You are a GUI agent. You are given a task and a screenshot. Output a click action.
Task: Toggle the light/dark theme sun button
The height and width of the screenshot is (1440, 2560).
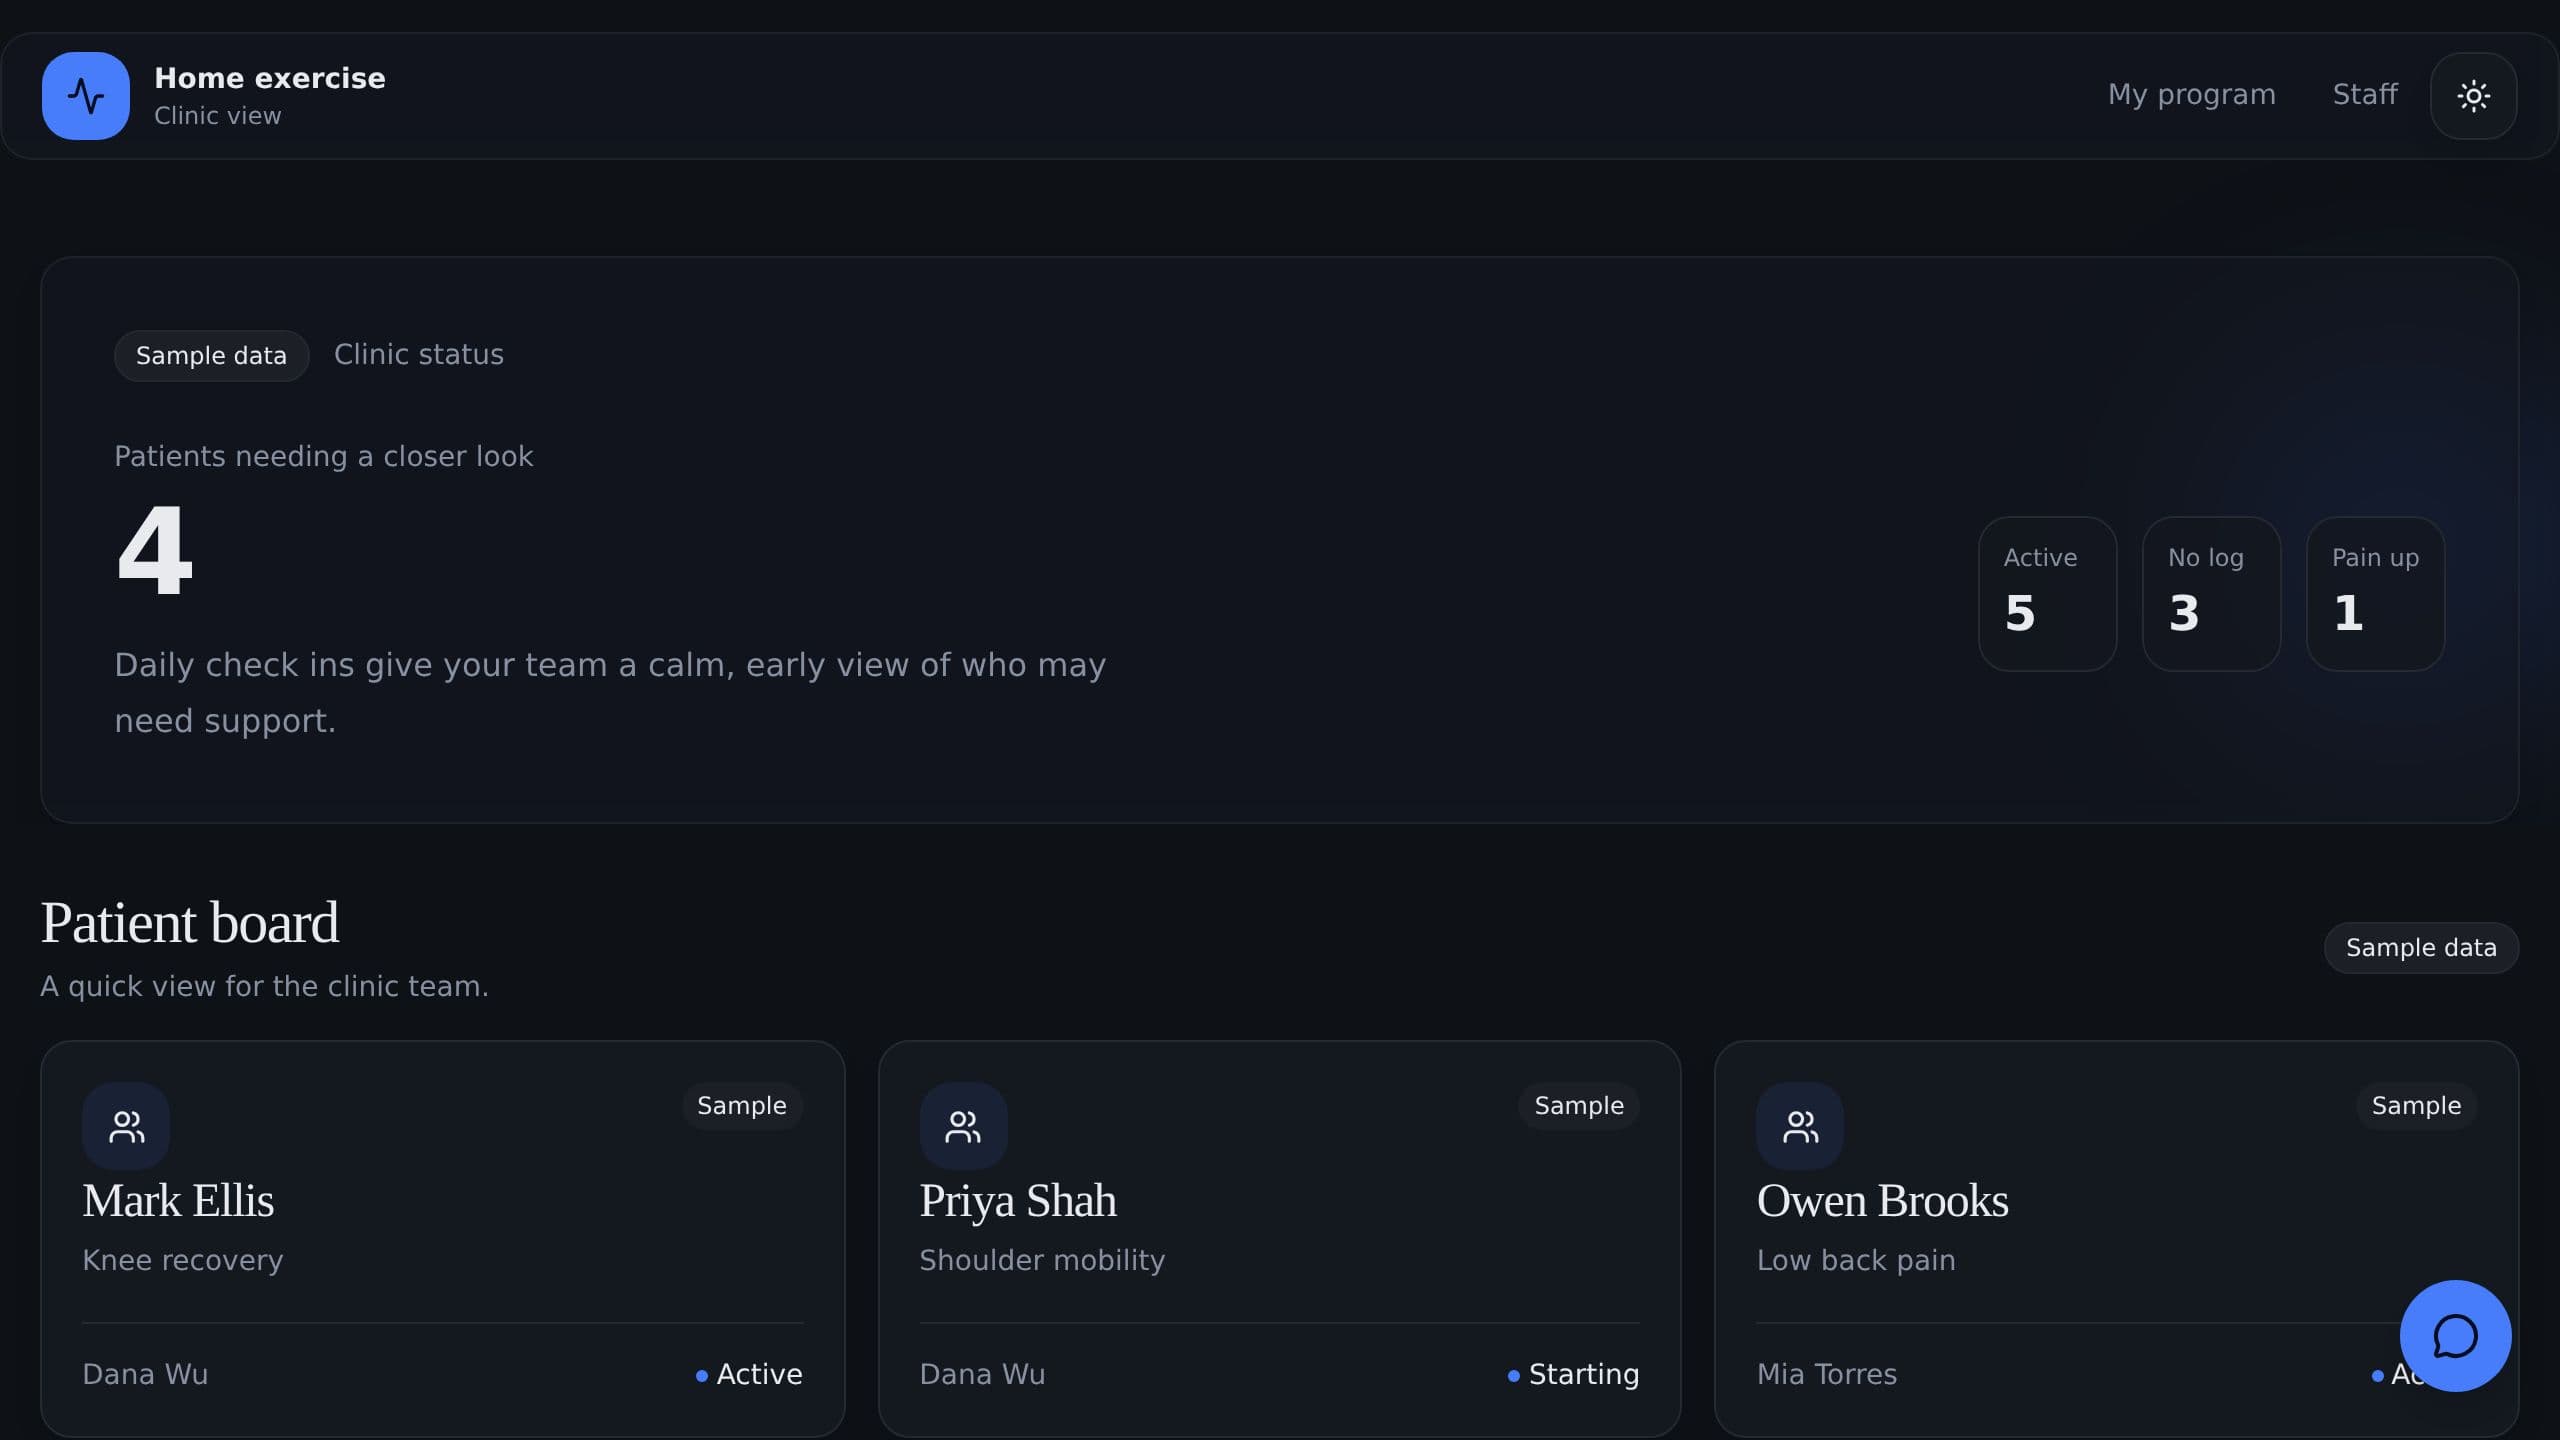pos(2473,96)
